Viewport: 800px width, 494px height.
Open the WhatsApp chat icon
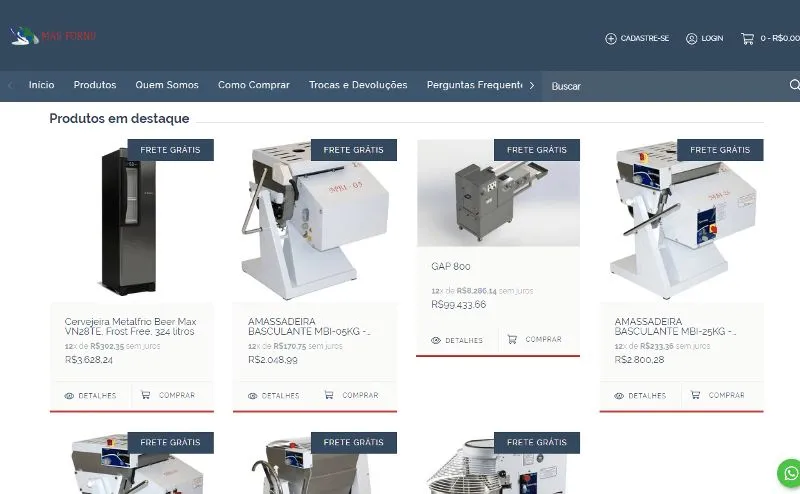[x=790, y=474]
